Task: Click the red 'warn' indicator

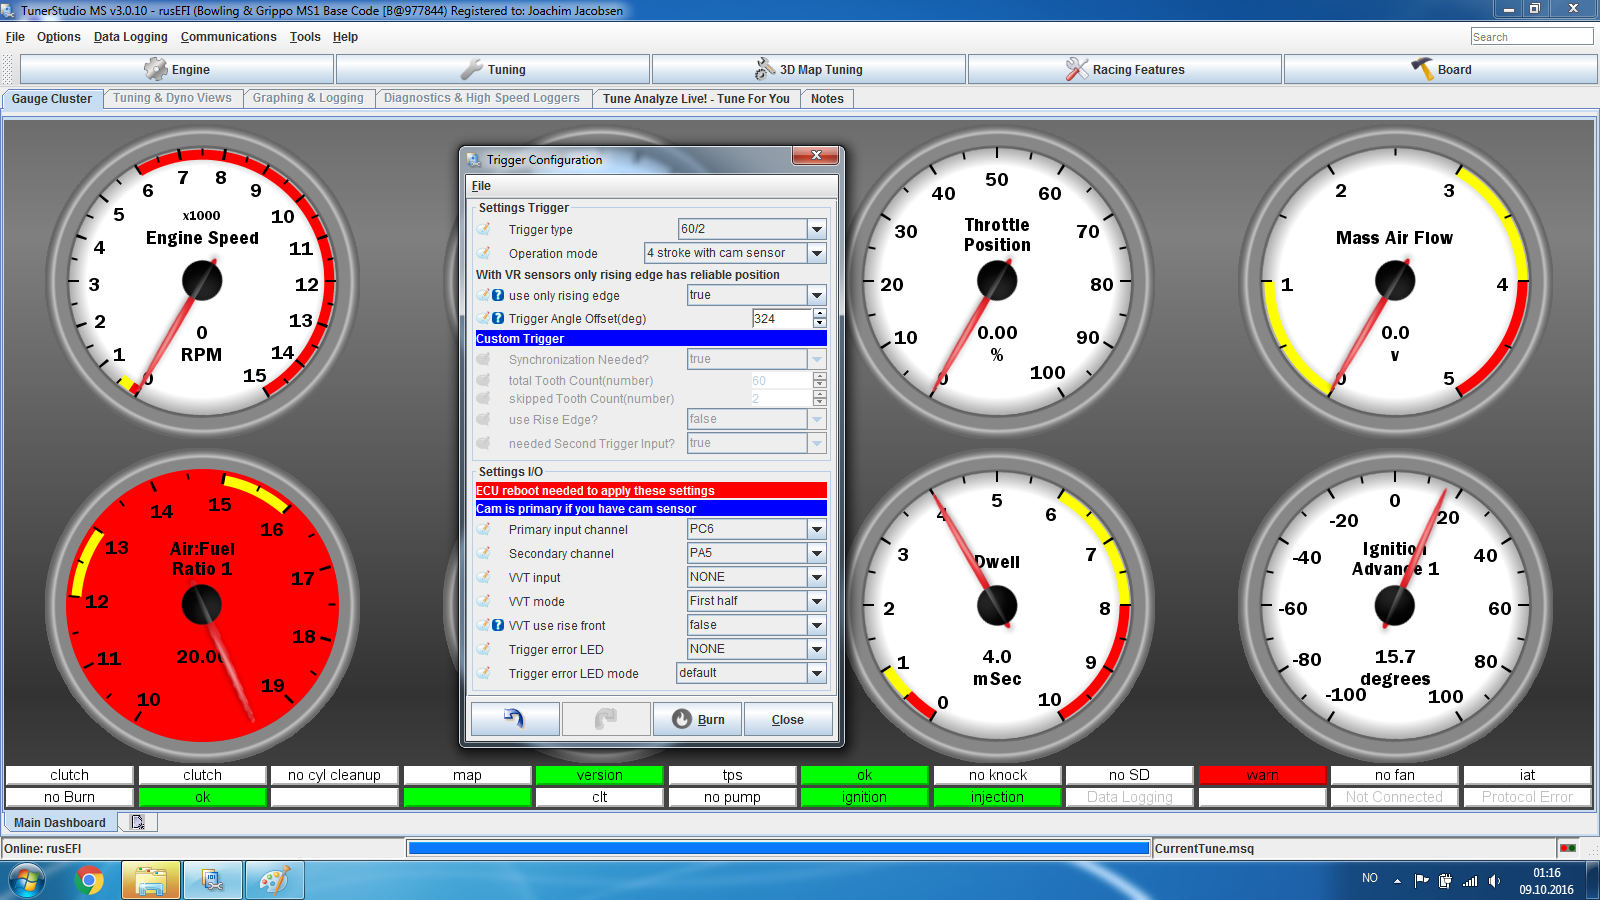Action: tap(1262, 775)
